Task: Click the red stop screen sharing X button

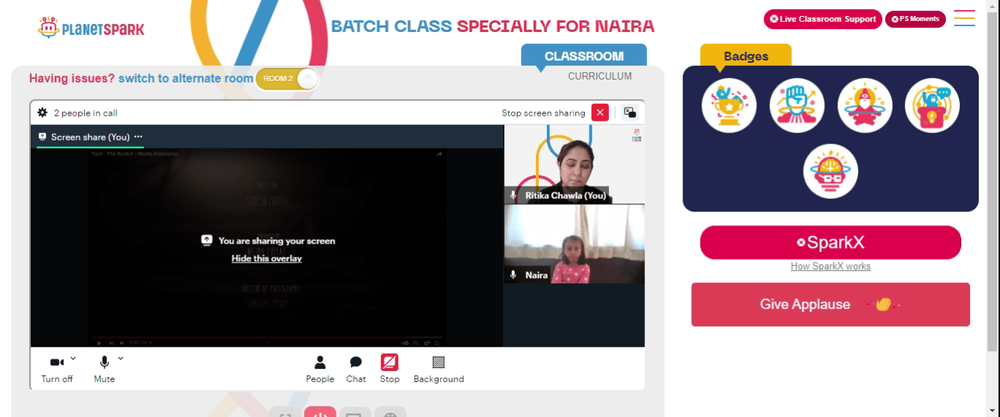Action: coord(600,113)
